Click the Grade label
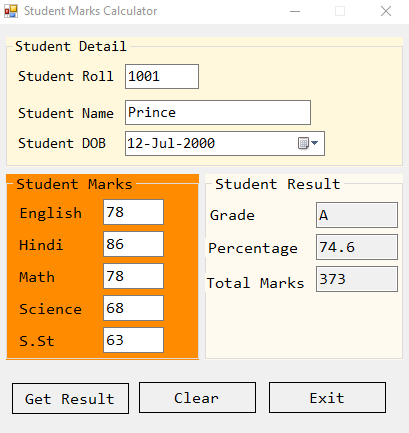Screen dimensions: 409x433 tap(232, 215)
